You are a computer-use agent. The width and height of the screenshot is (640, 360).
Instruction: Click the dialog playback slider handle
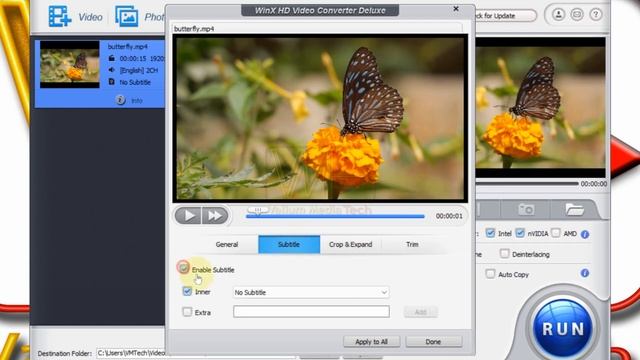tap(258, 210)
